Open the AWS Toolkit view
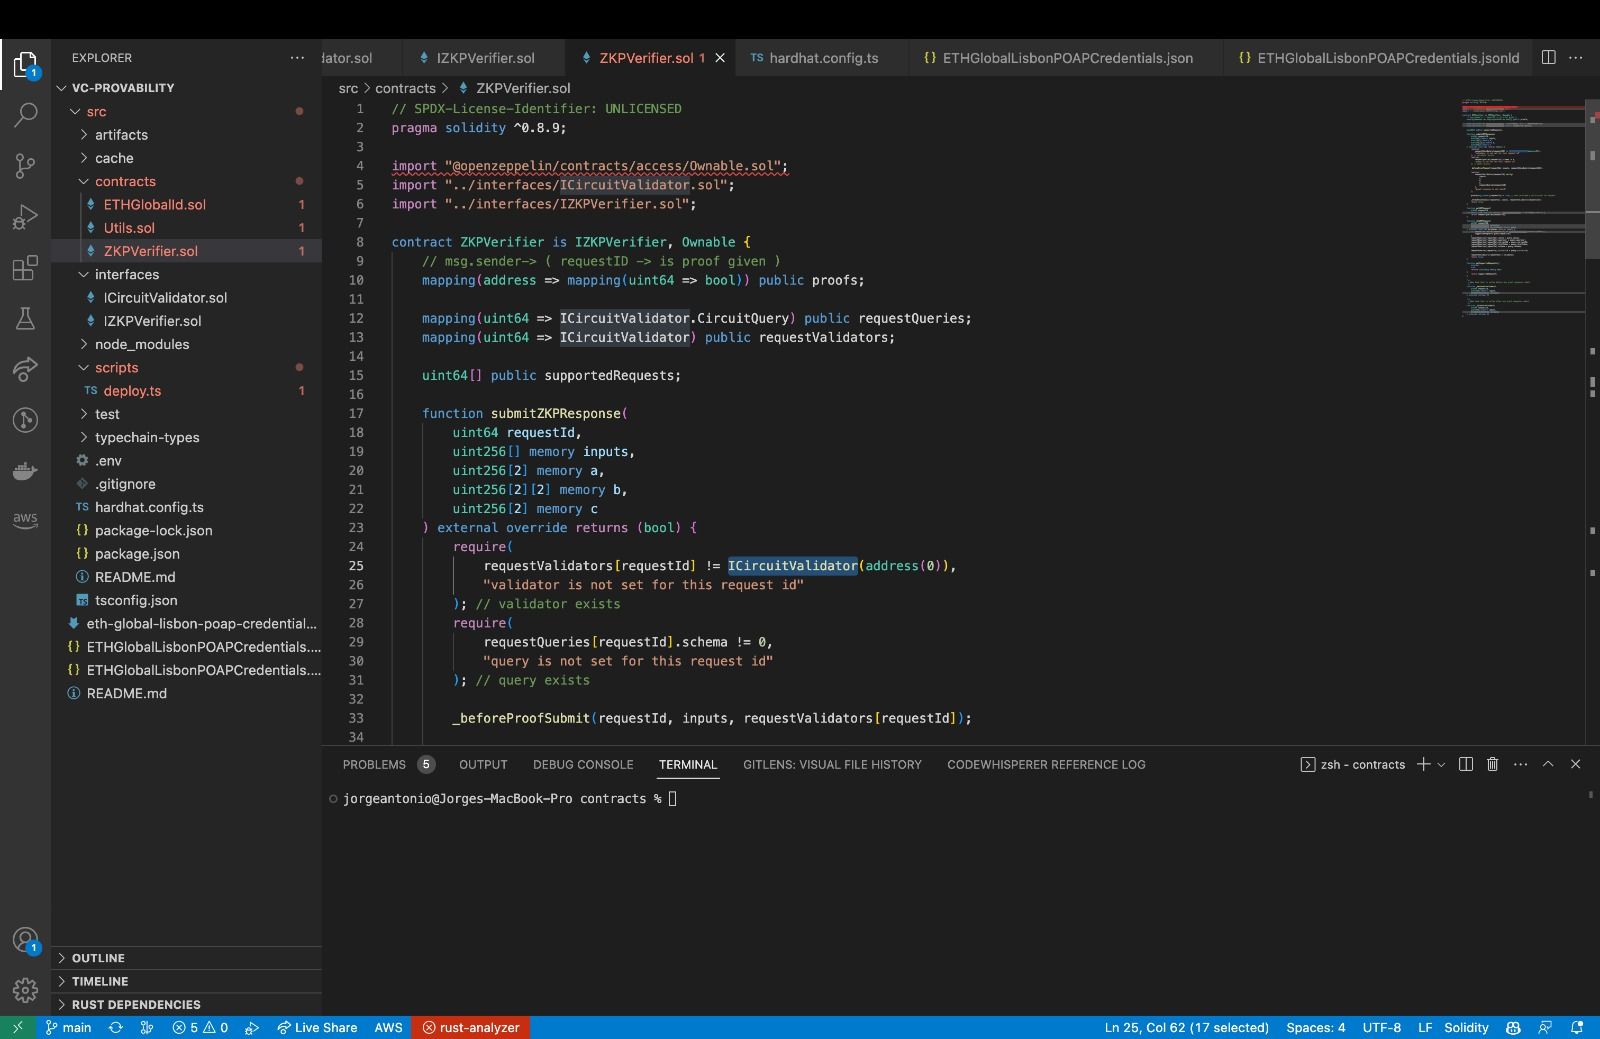1600x1039 pixels. [25, 520]
